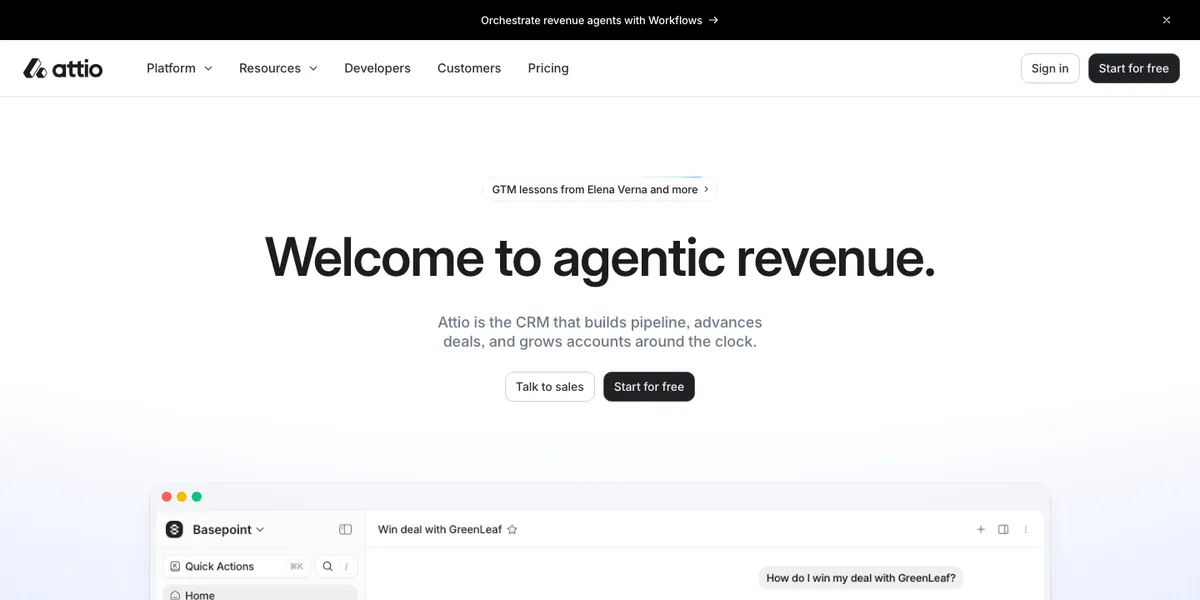Click Start for free below the headline
Image resolution: width=1200 pixels, height=600 pixels.
tap(649, 387)
